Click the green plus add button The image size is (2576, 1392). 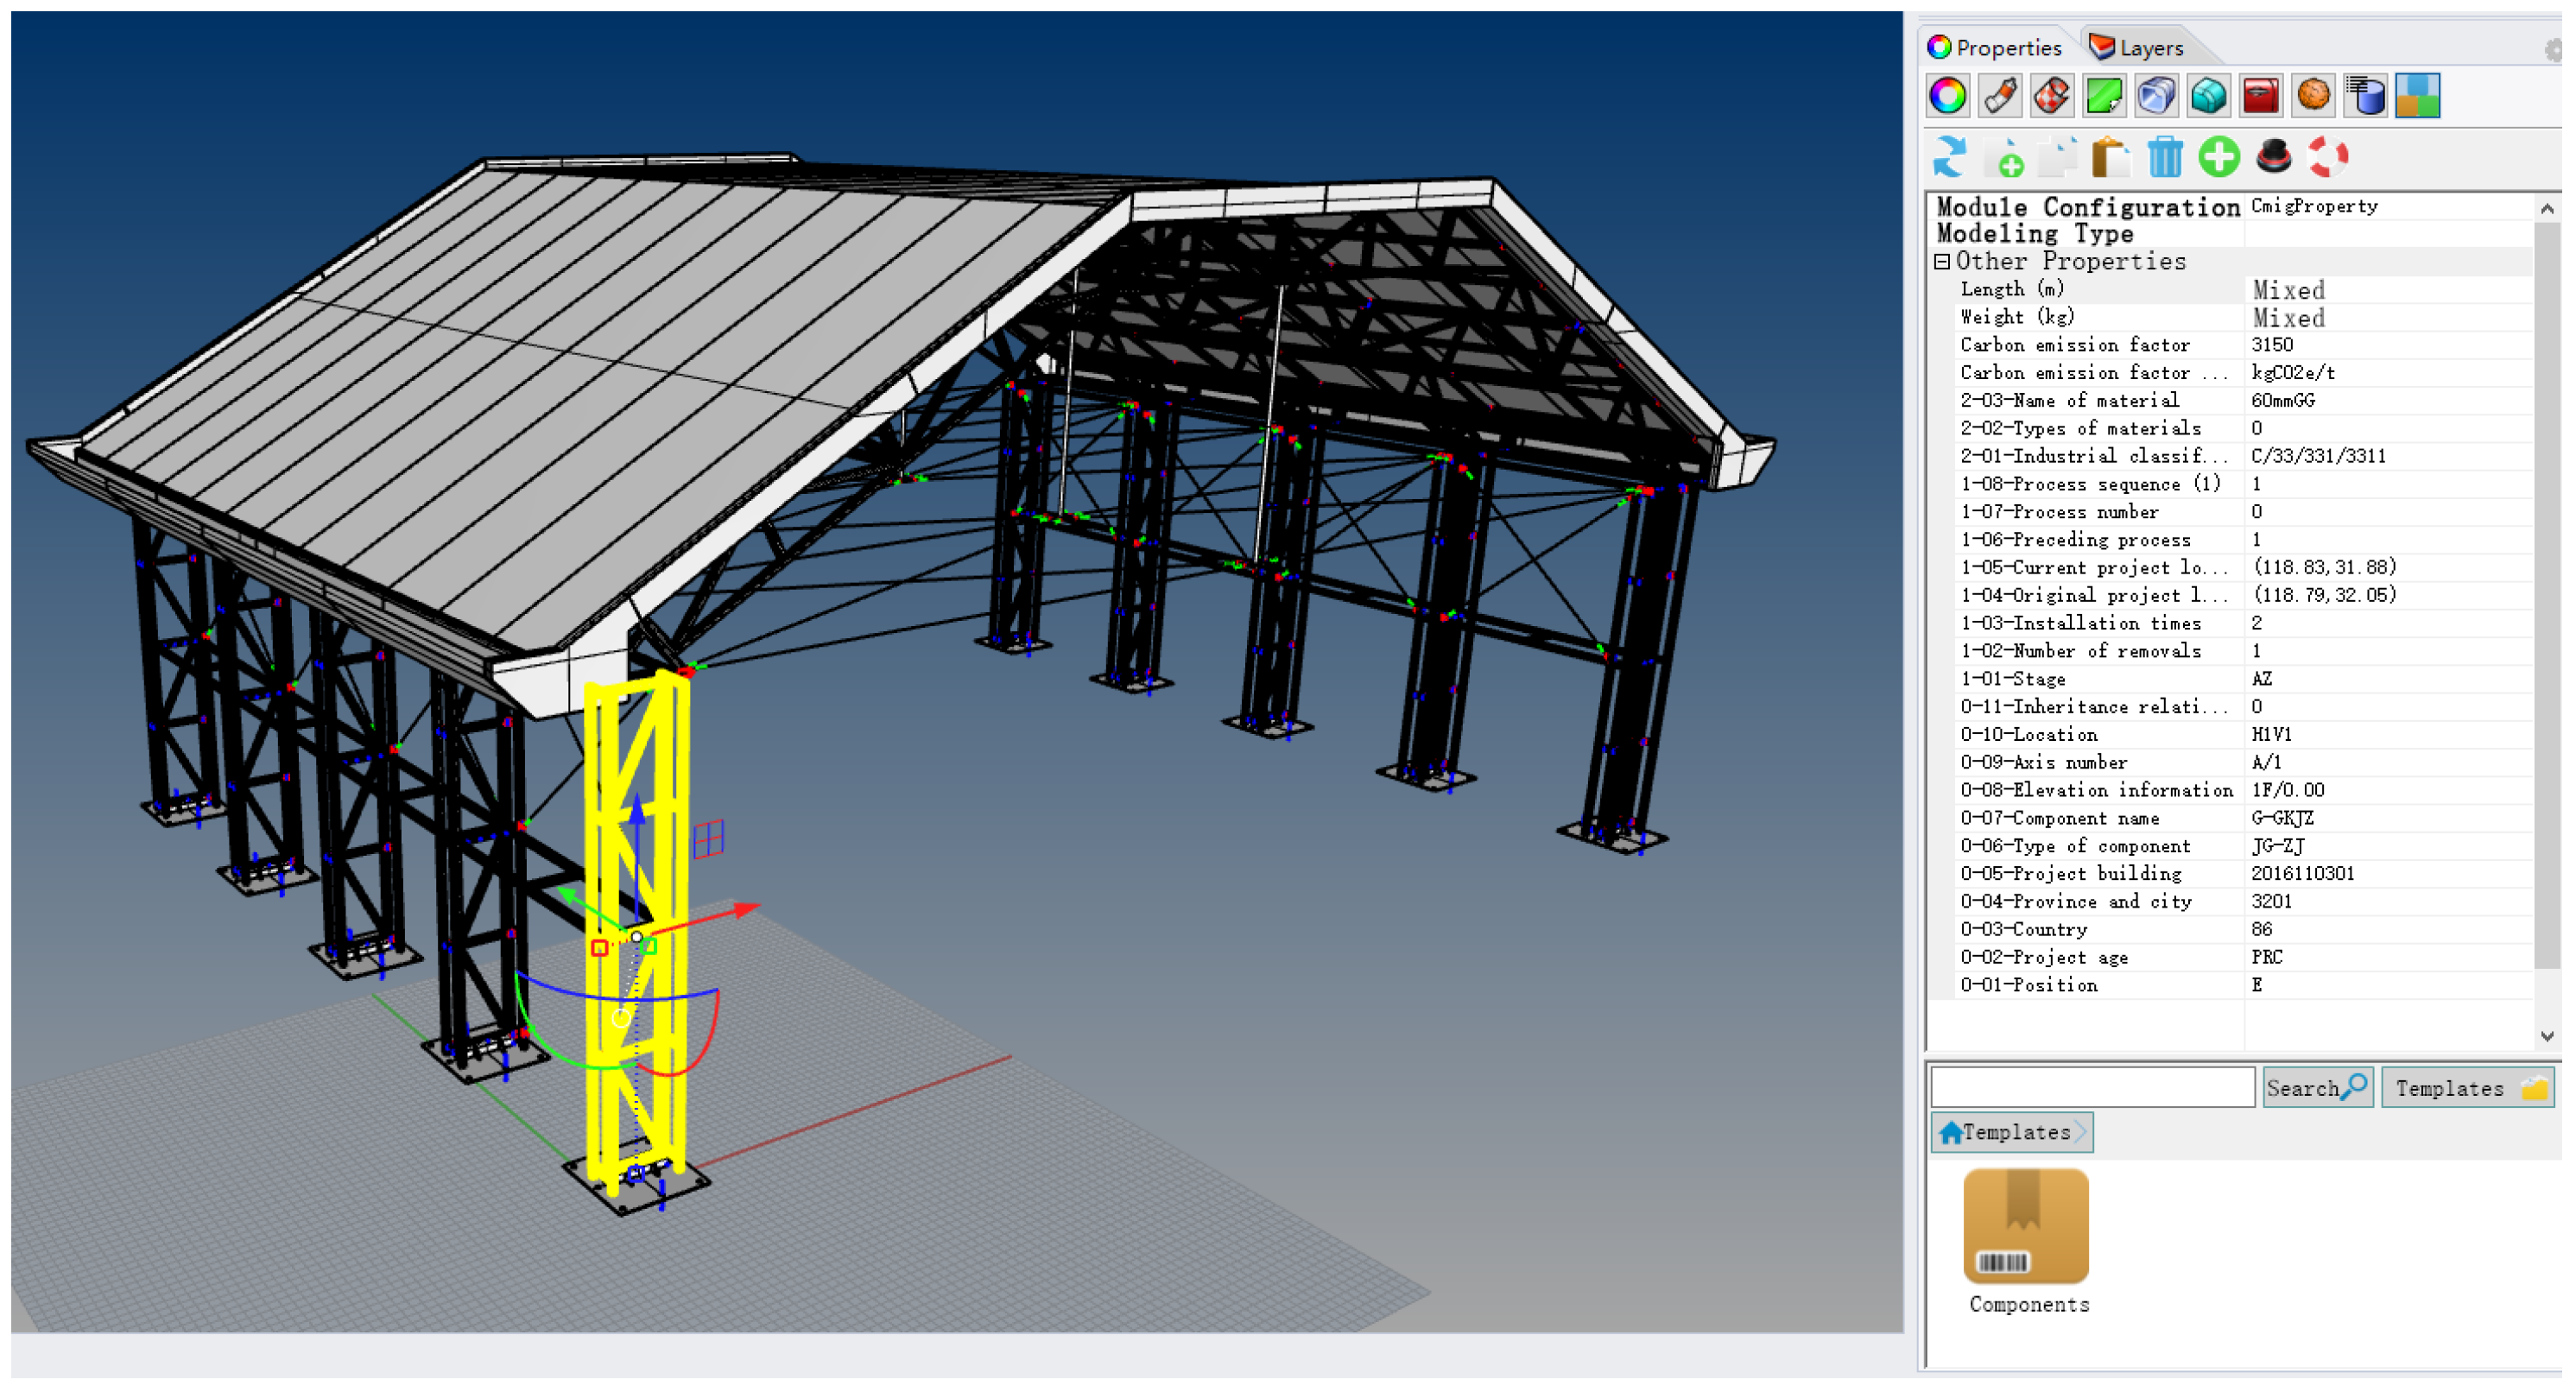2218,158
